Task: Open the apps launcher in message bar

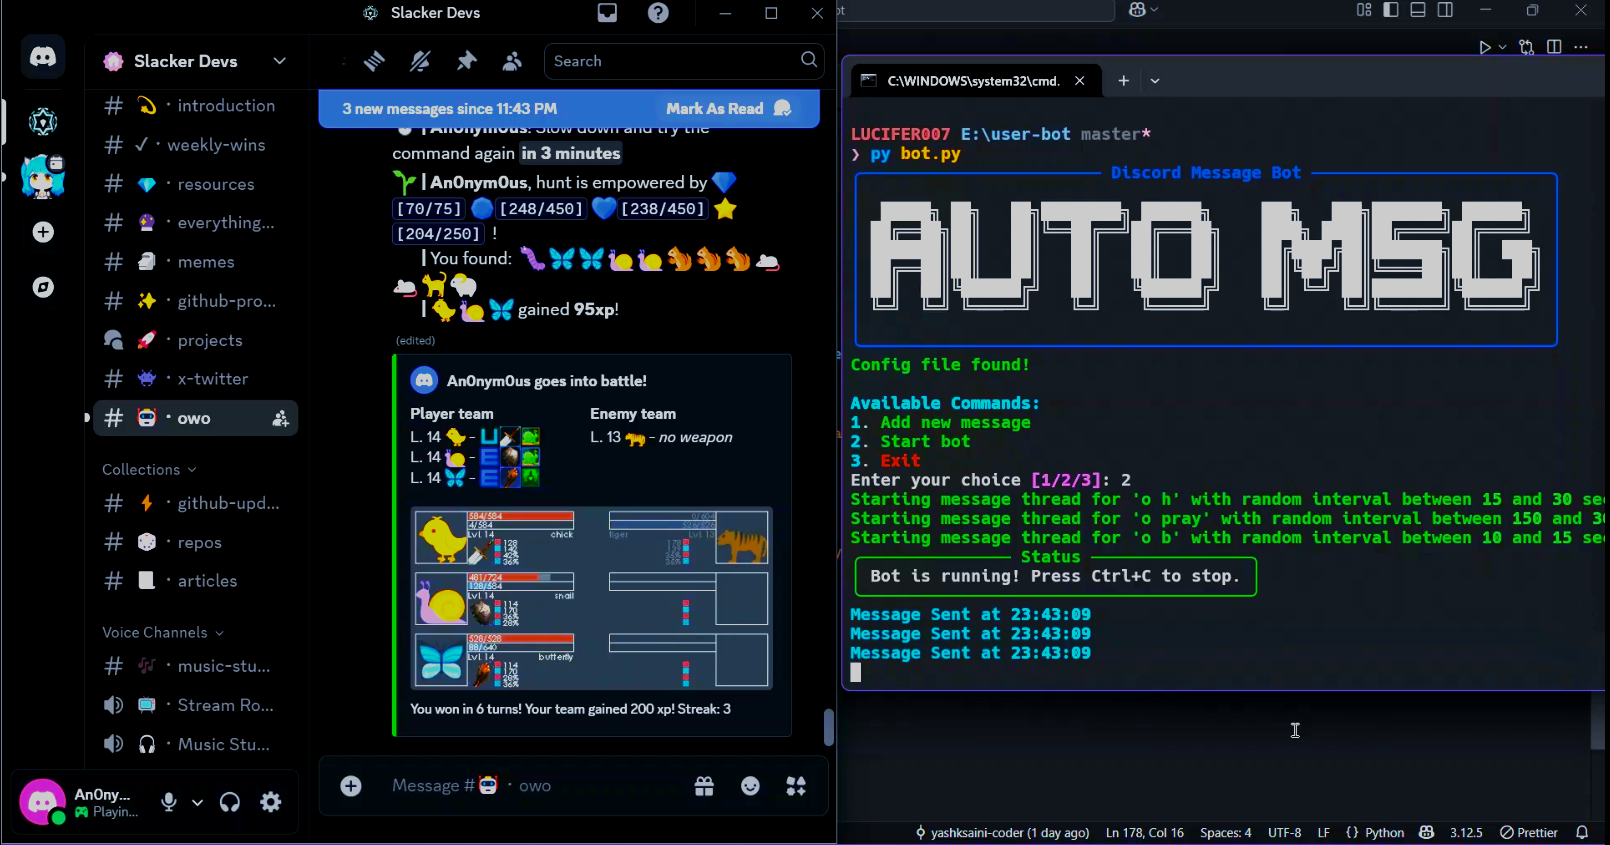Action: coord(796,786)
